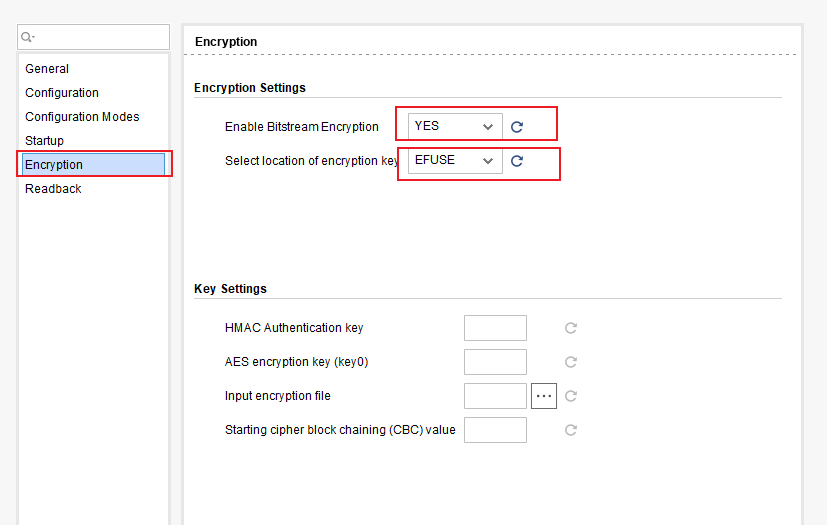Select the Encryption category
Viewport: 827px width, 525px height.
(93, 165)
